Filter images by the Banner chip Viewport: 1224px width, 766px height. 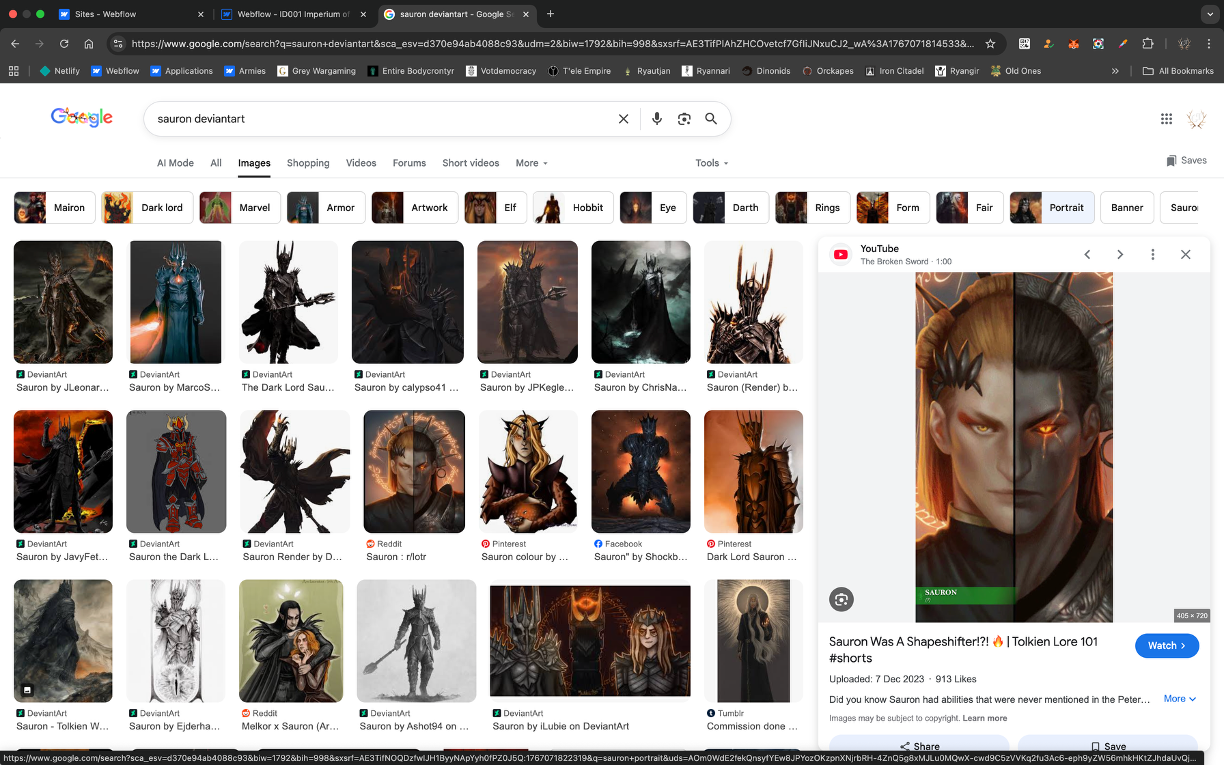pyautogui.click(x=1127, y=208)
